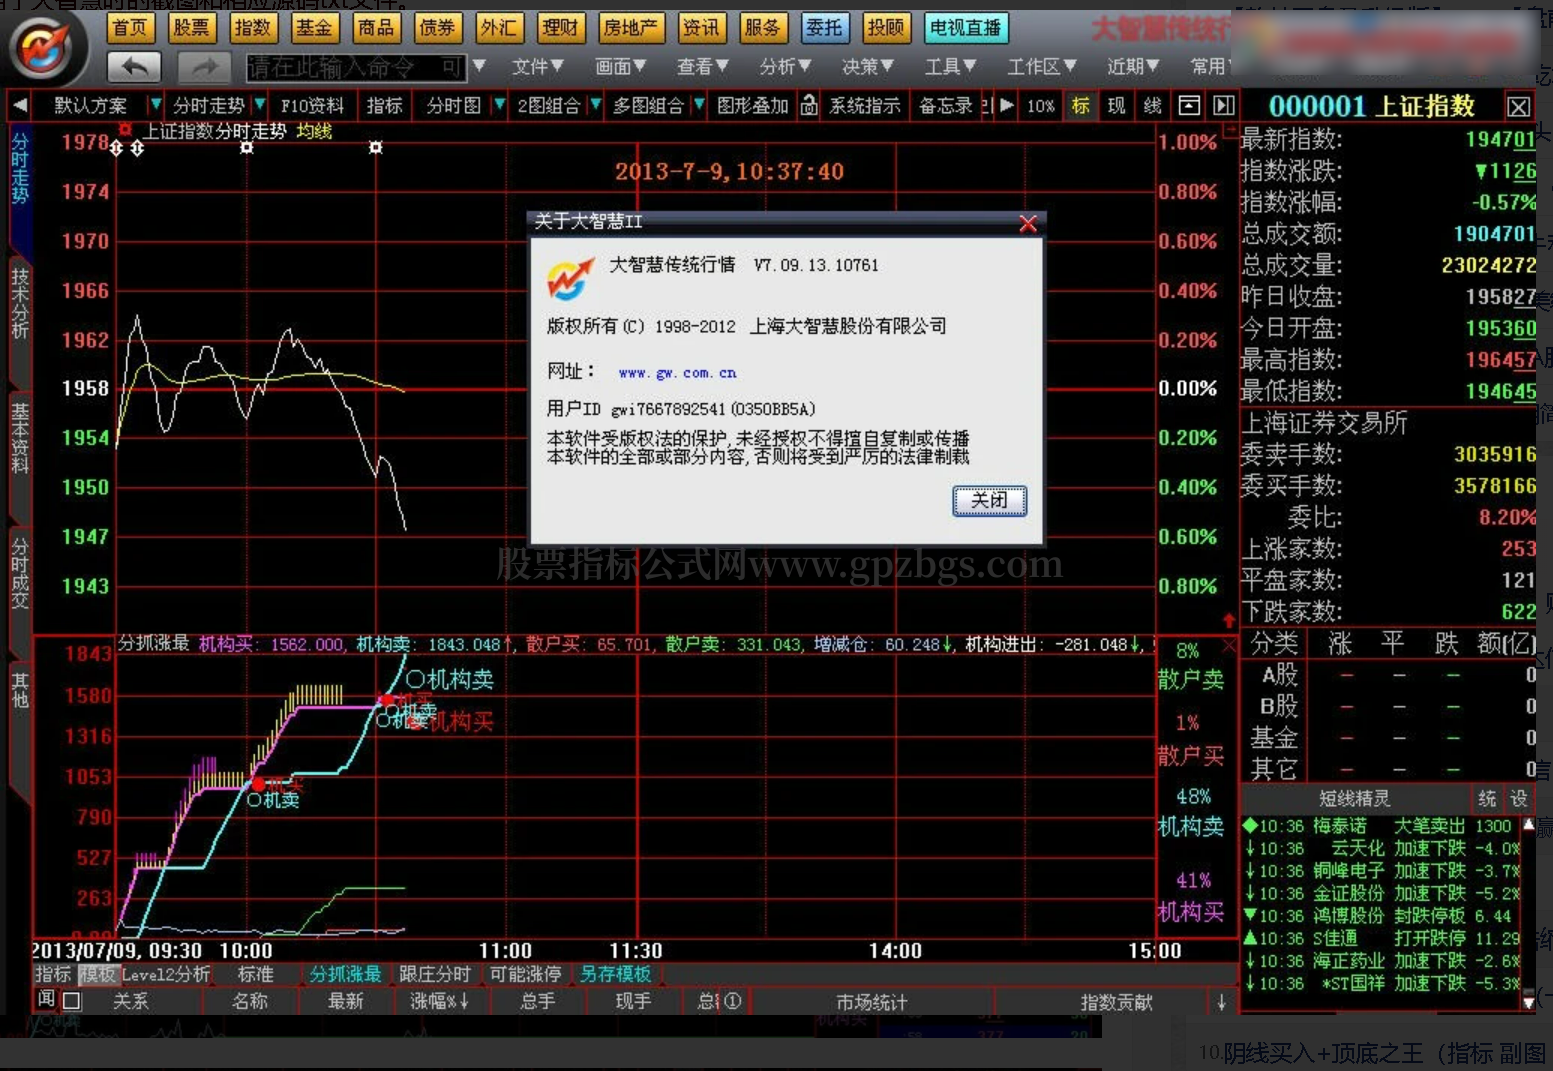Open the 工具 dropdown menu
The image size is (1553, 1071).
click(x=950, y=66)
